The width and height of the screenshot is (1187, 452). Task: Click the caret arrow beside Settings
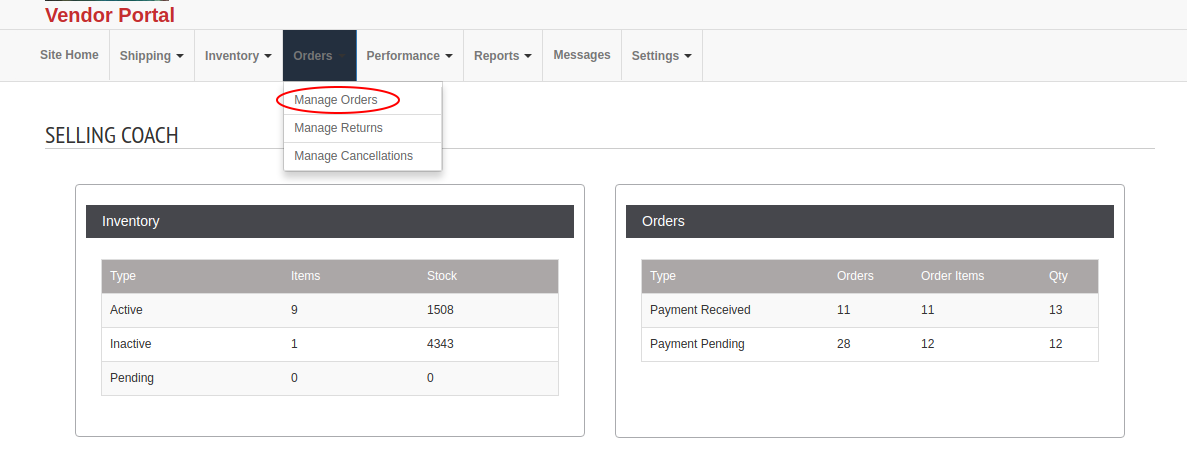687,56
